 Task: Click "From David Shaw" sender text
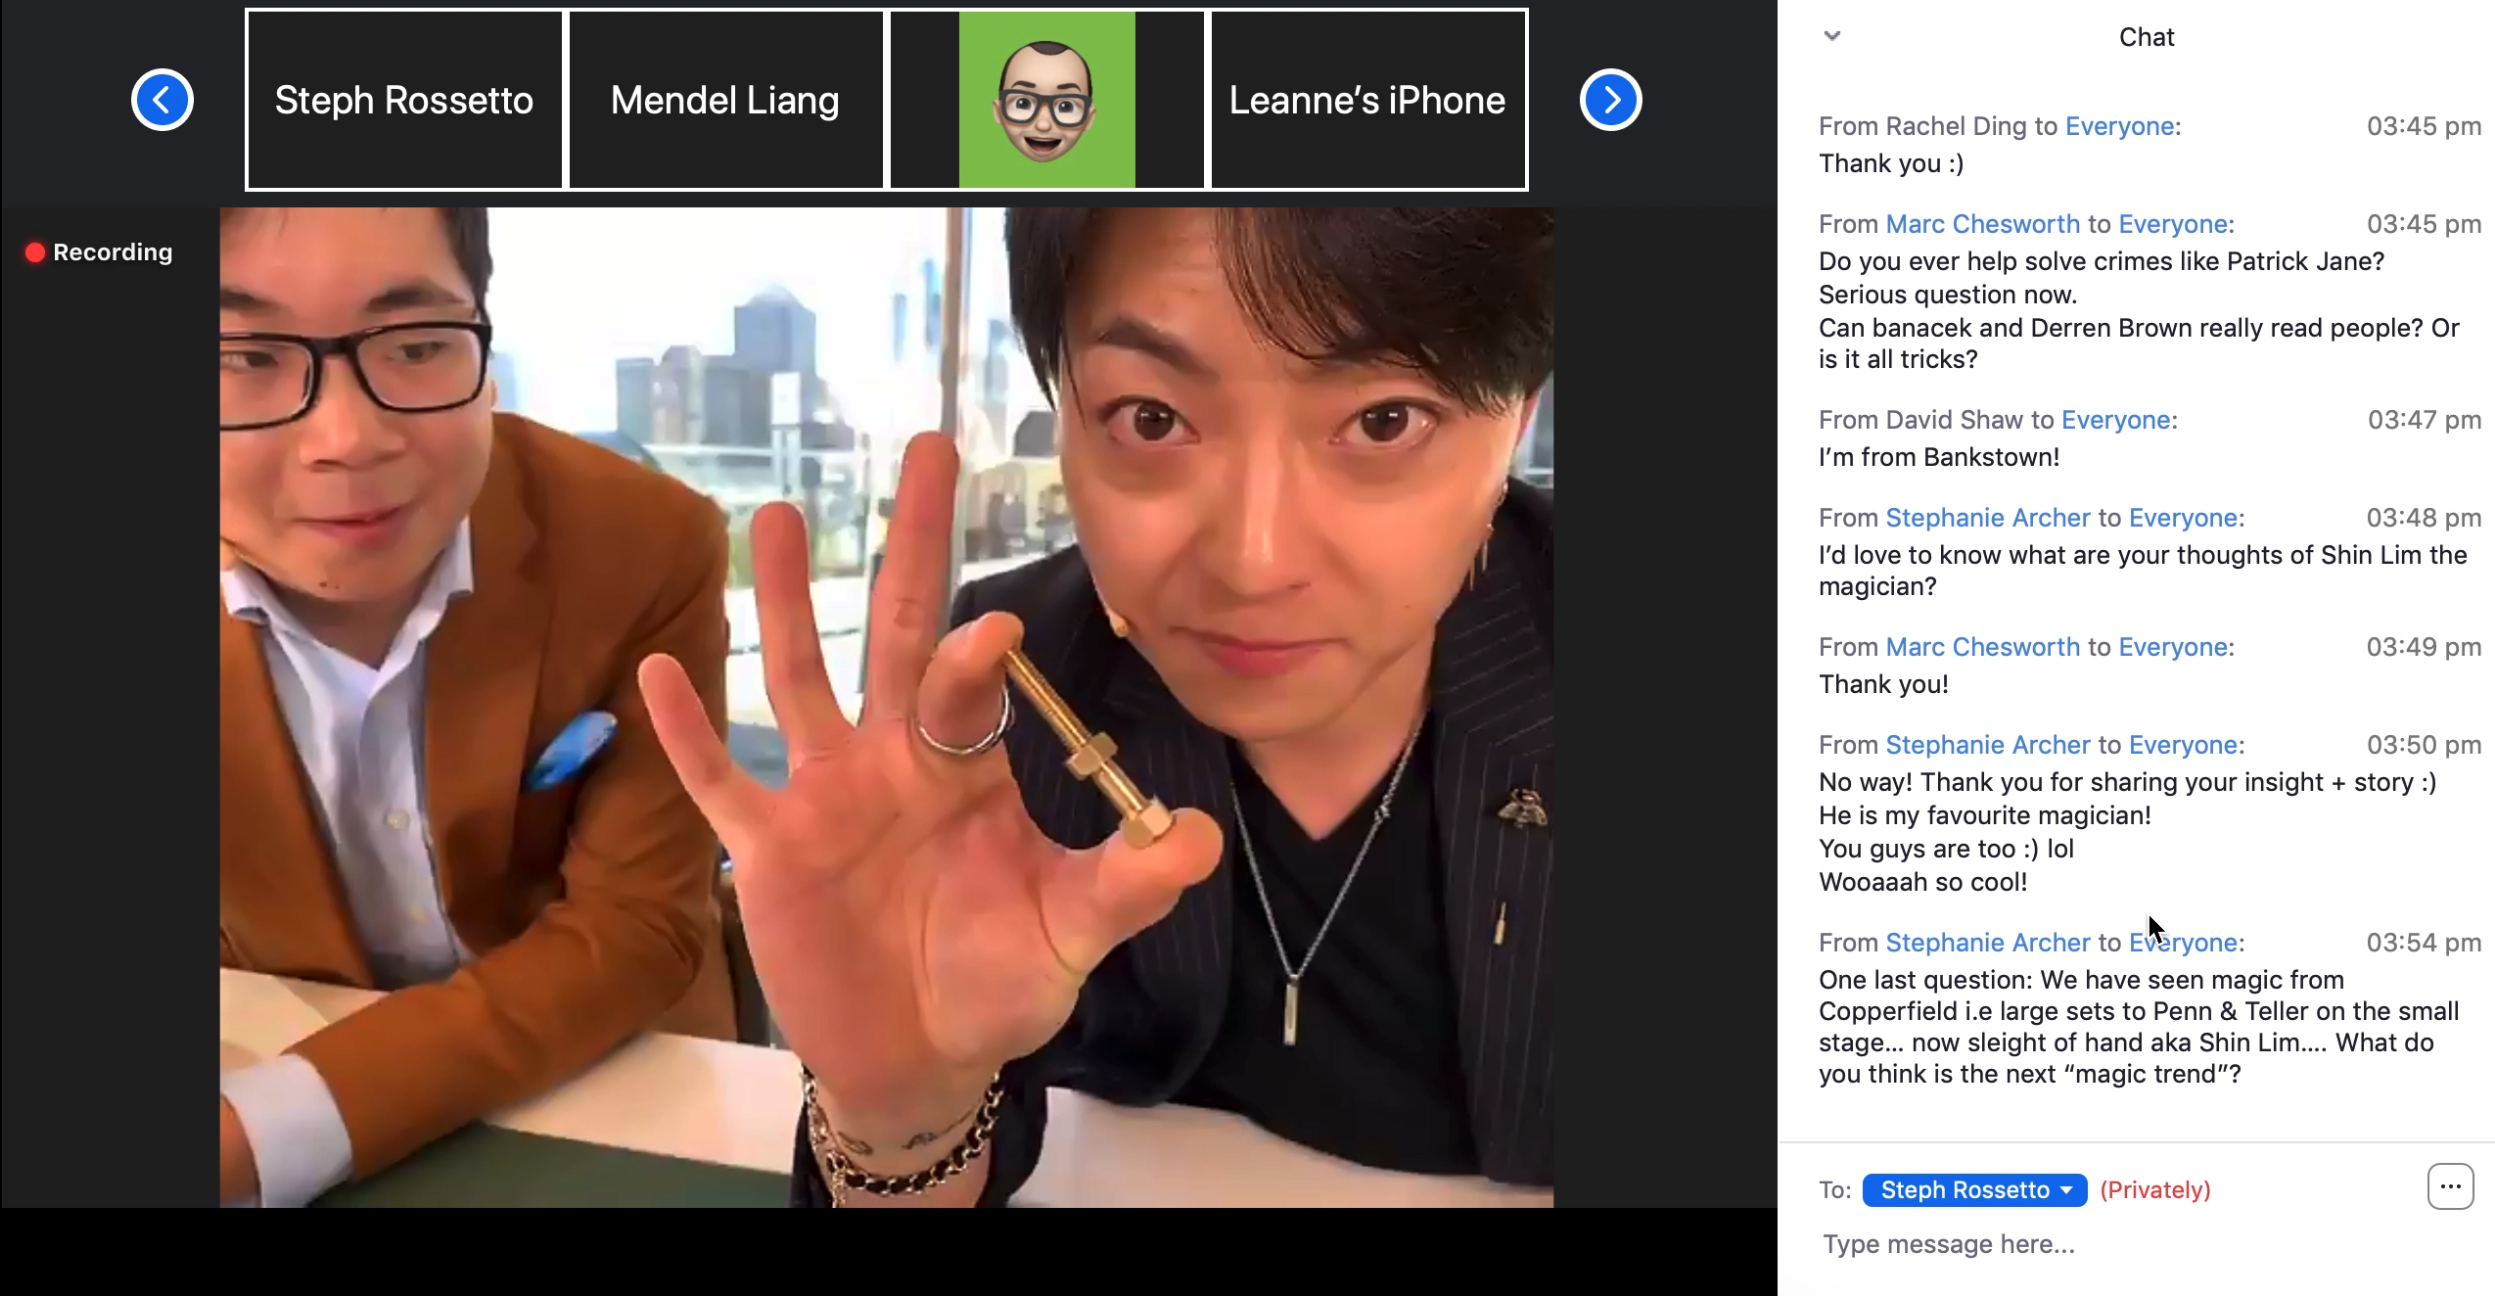pos(1920,420)
